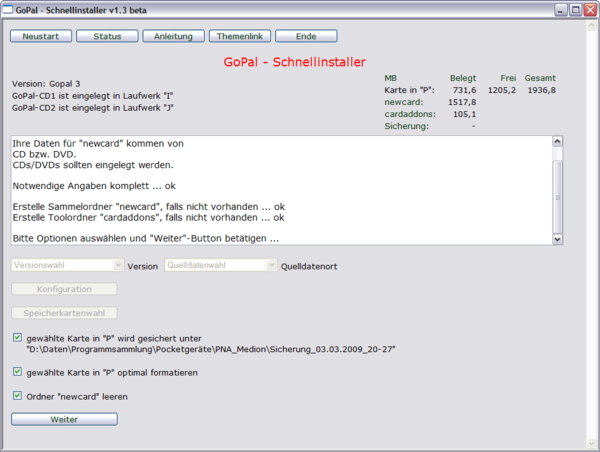This screenshot has height=452, width=600.
Task: Click the 'Sicherung:' label
Action: pyautogui.click(x=406, y=126)
